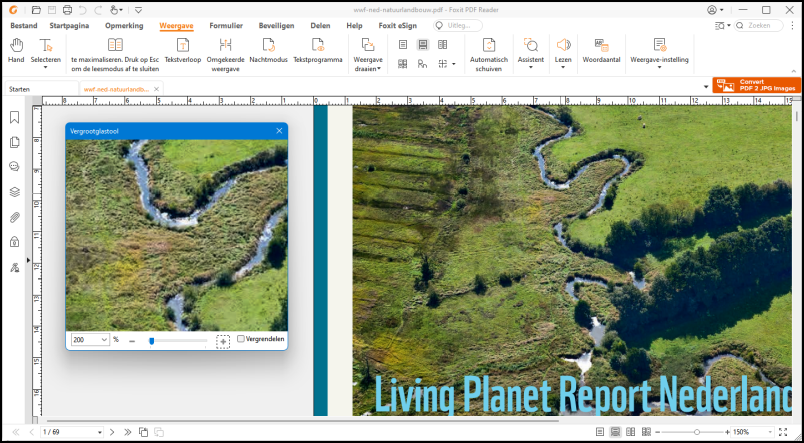Toggle continuous view in status bar

(615, 432)
